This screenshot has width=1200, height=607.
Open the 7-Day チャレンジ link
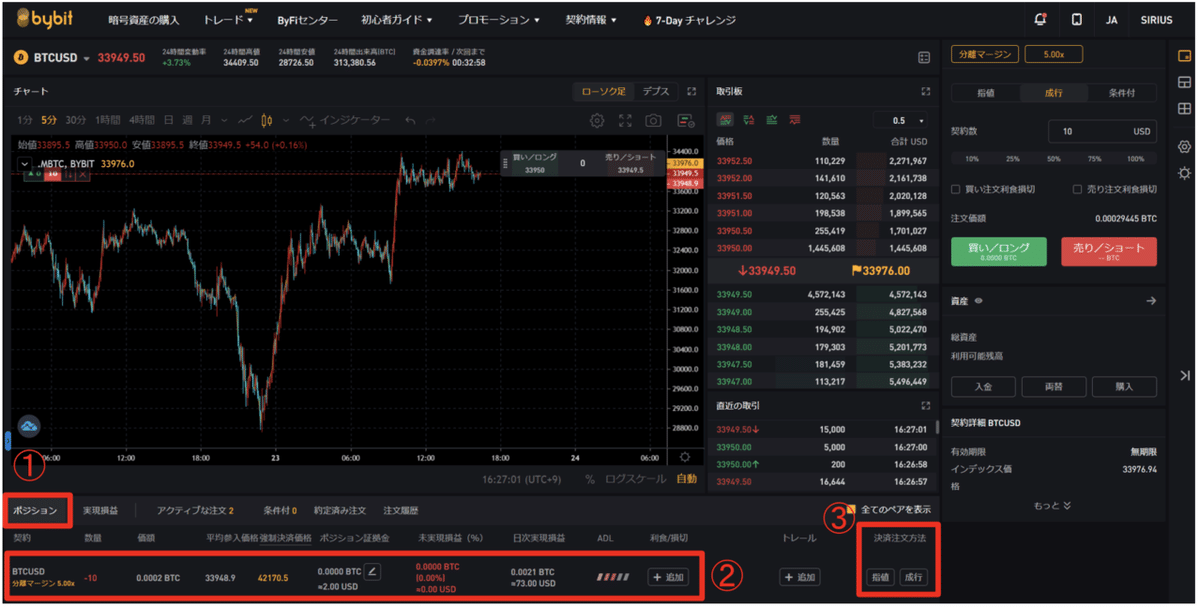[690, 20]
